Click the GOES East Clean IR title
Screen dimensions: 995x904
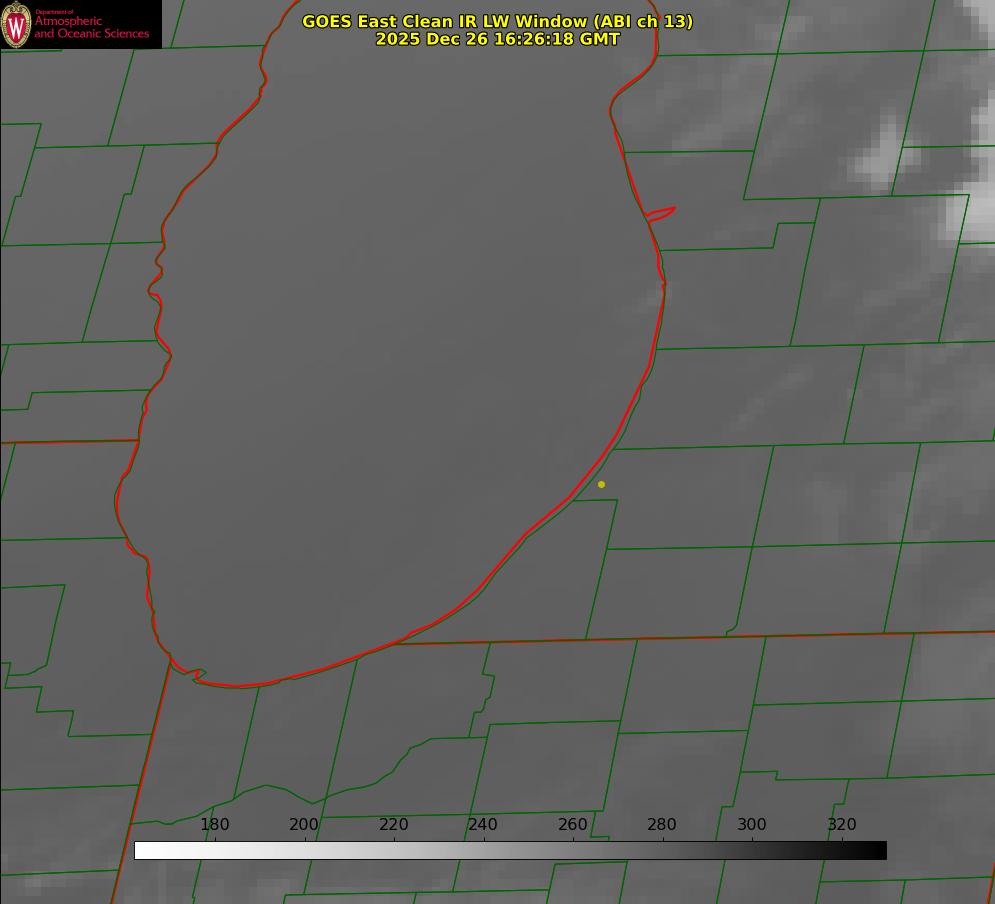pyautogui.click(x=497, y=21)
